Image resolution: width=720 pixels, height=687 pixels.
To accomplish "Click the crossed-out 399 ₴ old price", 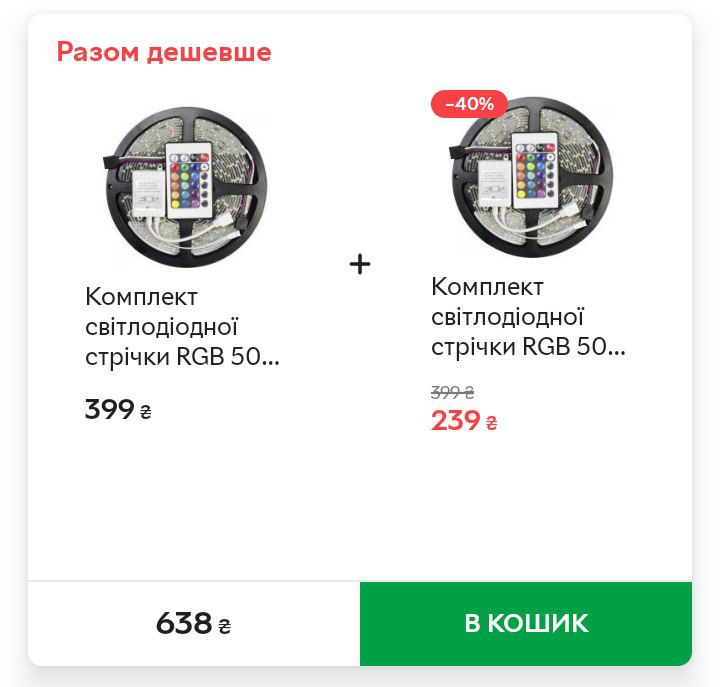I will 452,392.
